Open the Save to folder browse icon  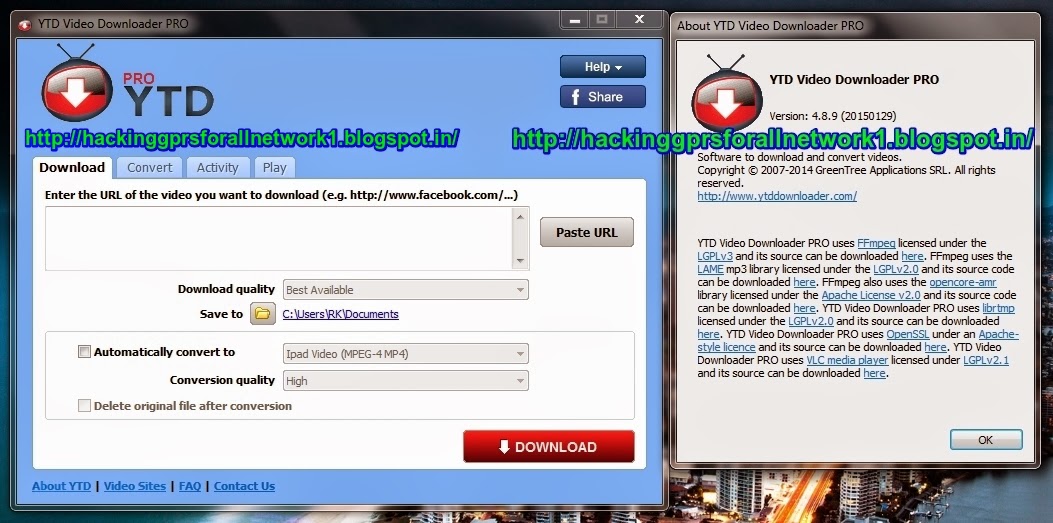(x=263, y=314)
